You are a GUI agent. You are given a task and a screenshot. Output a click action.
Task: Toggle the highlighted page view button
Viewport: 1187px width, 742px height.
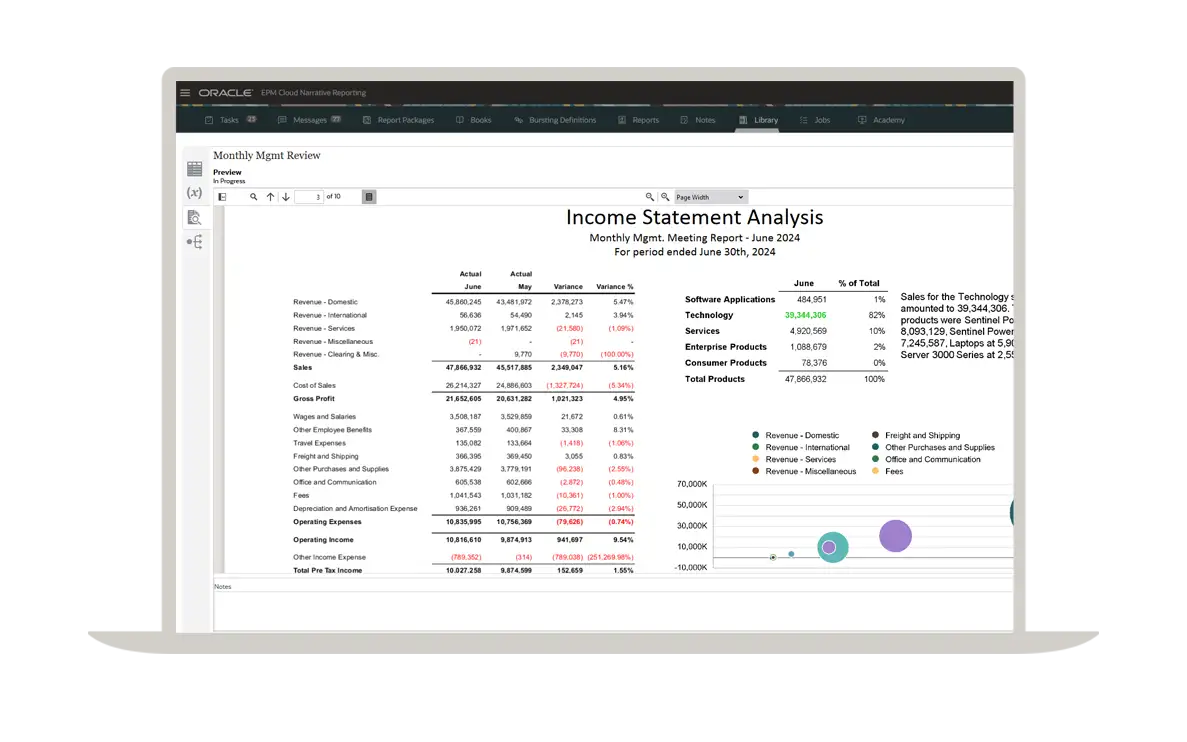click(x=369, y=197)
